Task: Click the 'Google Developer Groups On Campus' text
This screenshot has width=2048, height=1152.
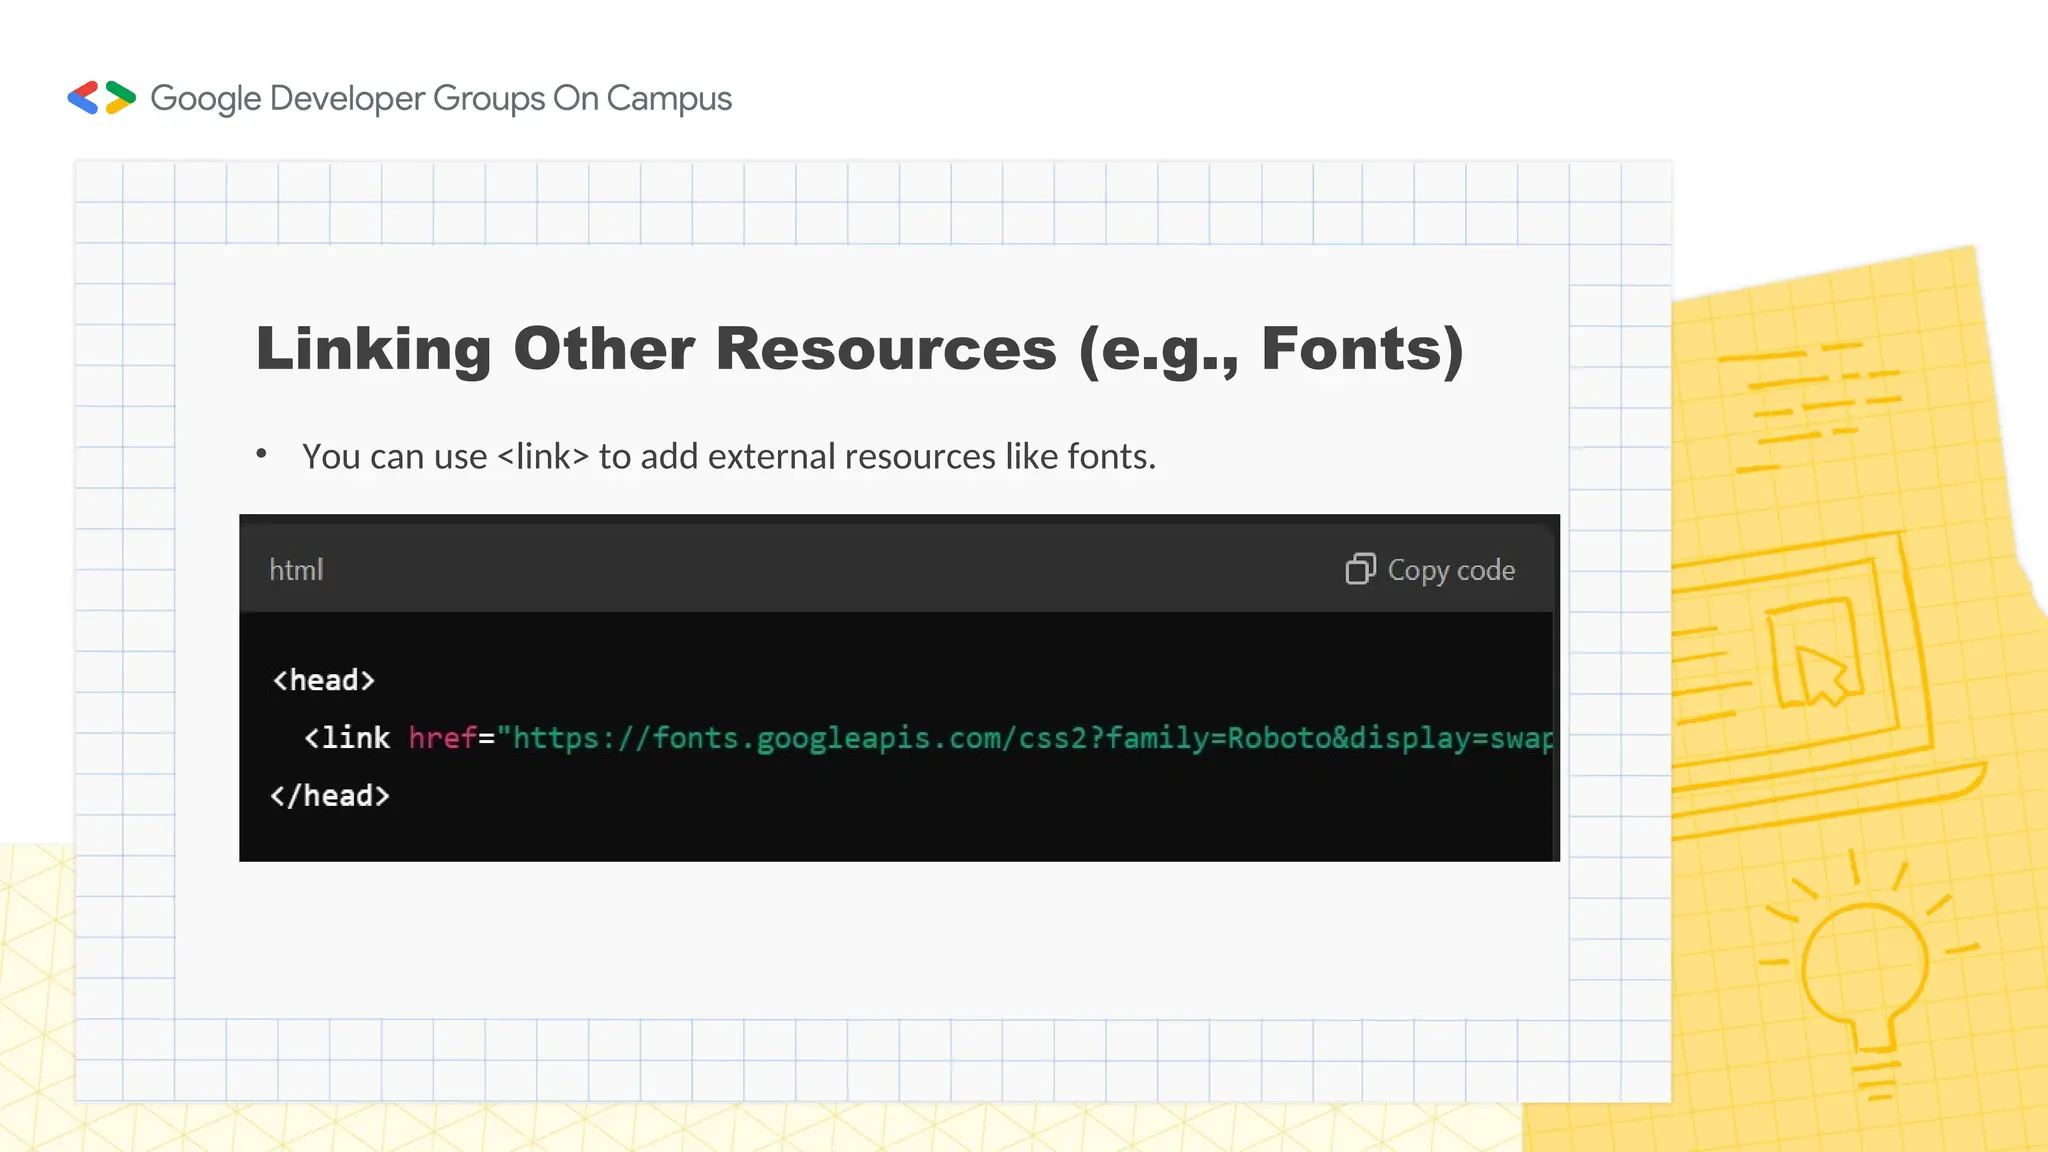Action: tap(441, 98)
